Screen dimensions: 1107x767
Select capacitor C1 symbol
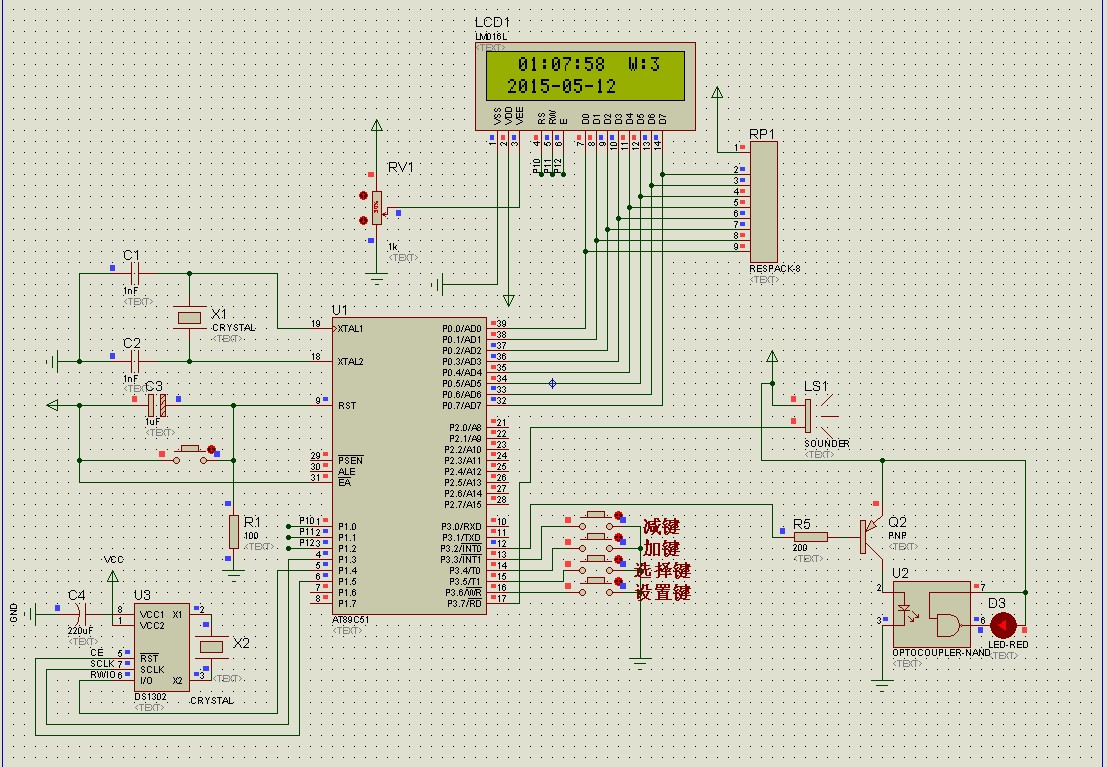135,273
